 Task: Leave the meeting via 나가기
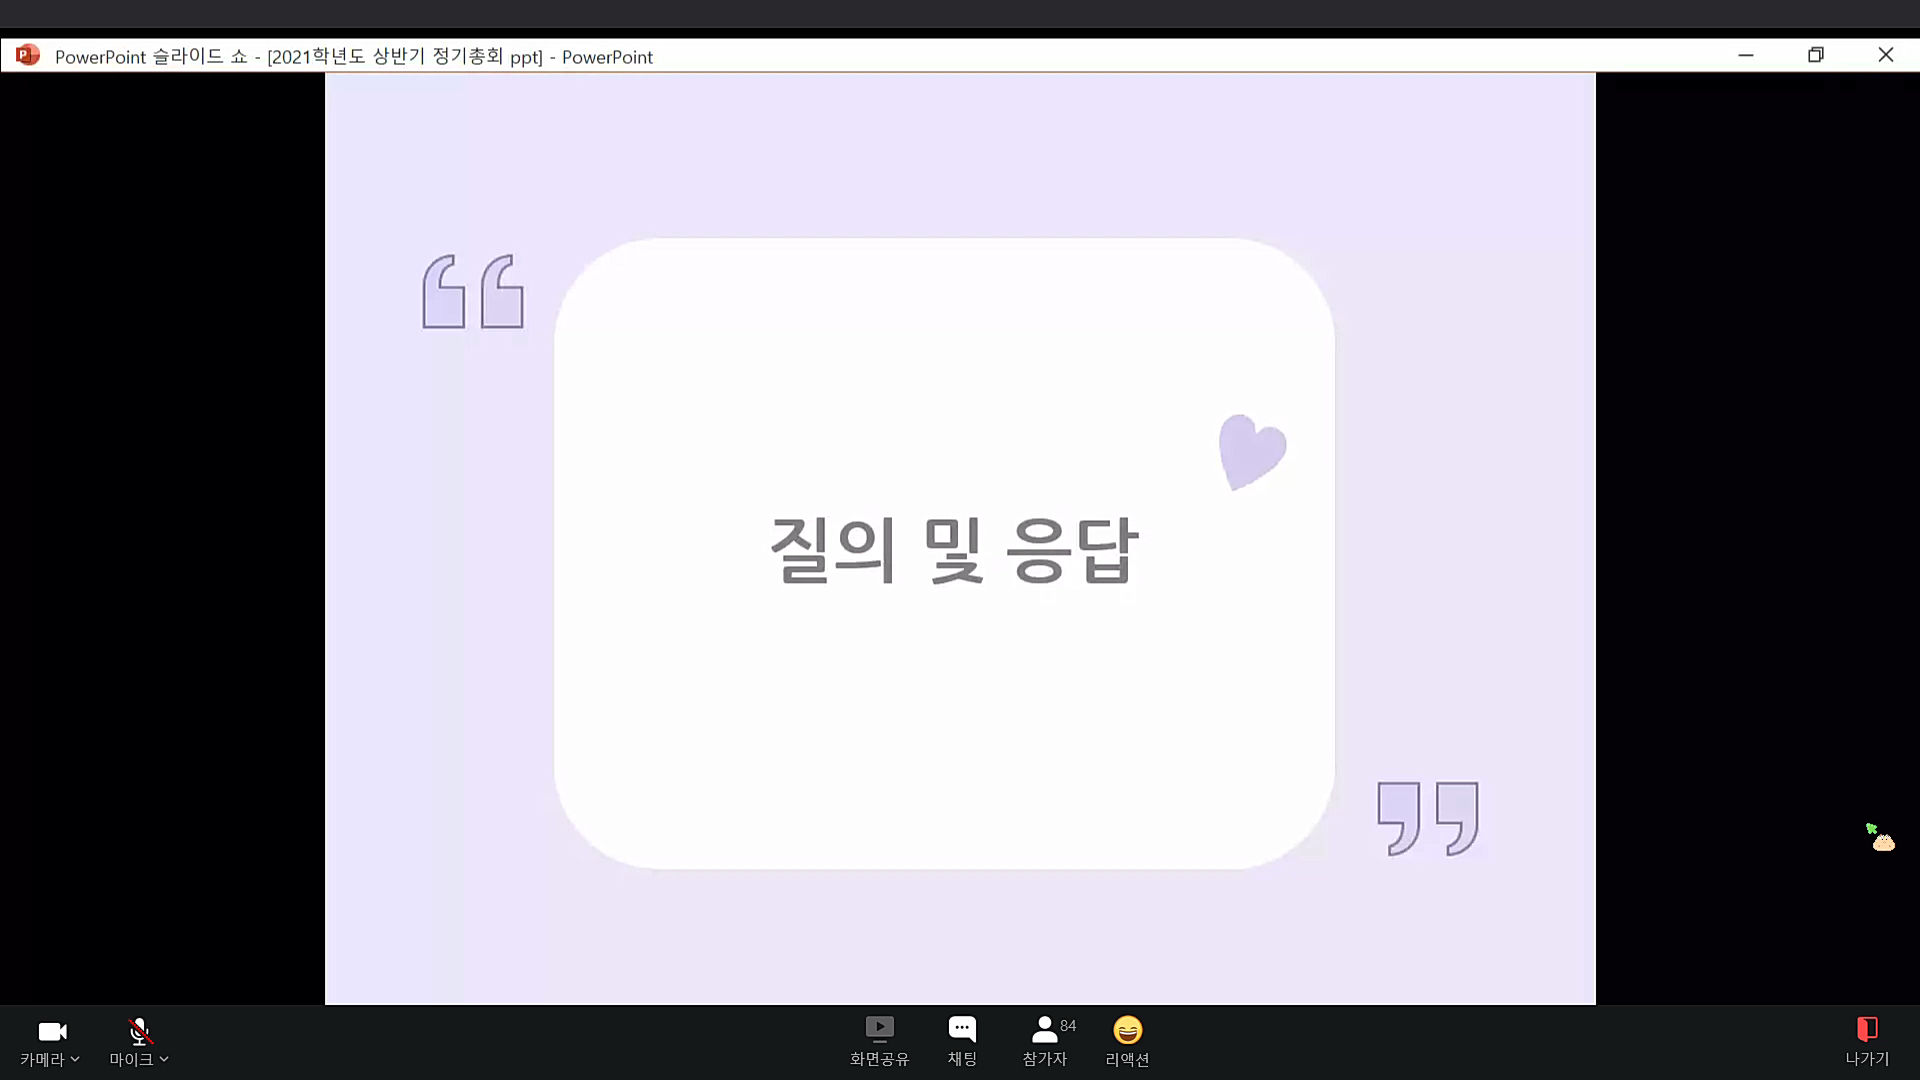(1866, 1029)
